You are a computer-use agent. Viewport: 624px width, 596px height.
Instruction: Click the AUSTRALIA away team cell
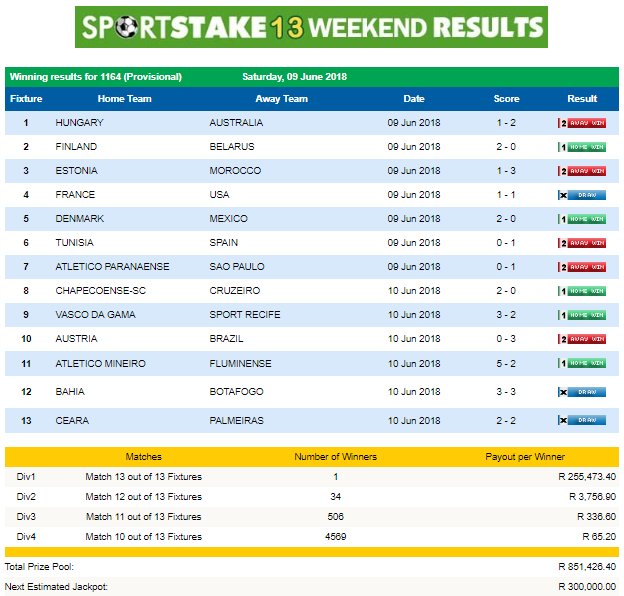pyautogui.click(x=236, y=123)
